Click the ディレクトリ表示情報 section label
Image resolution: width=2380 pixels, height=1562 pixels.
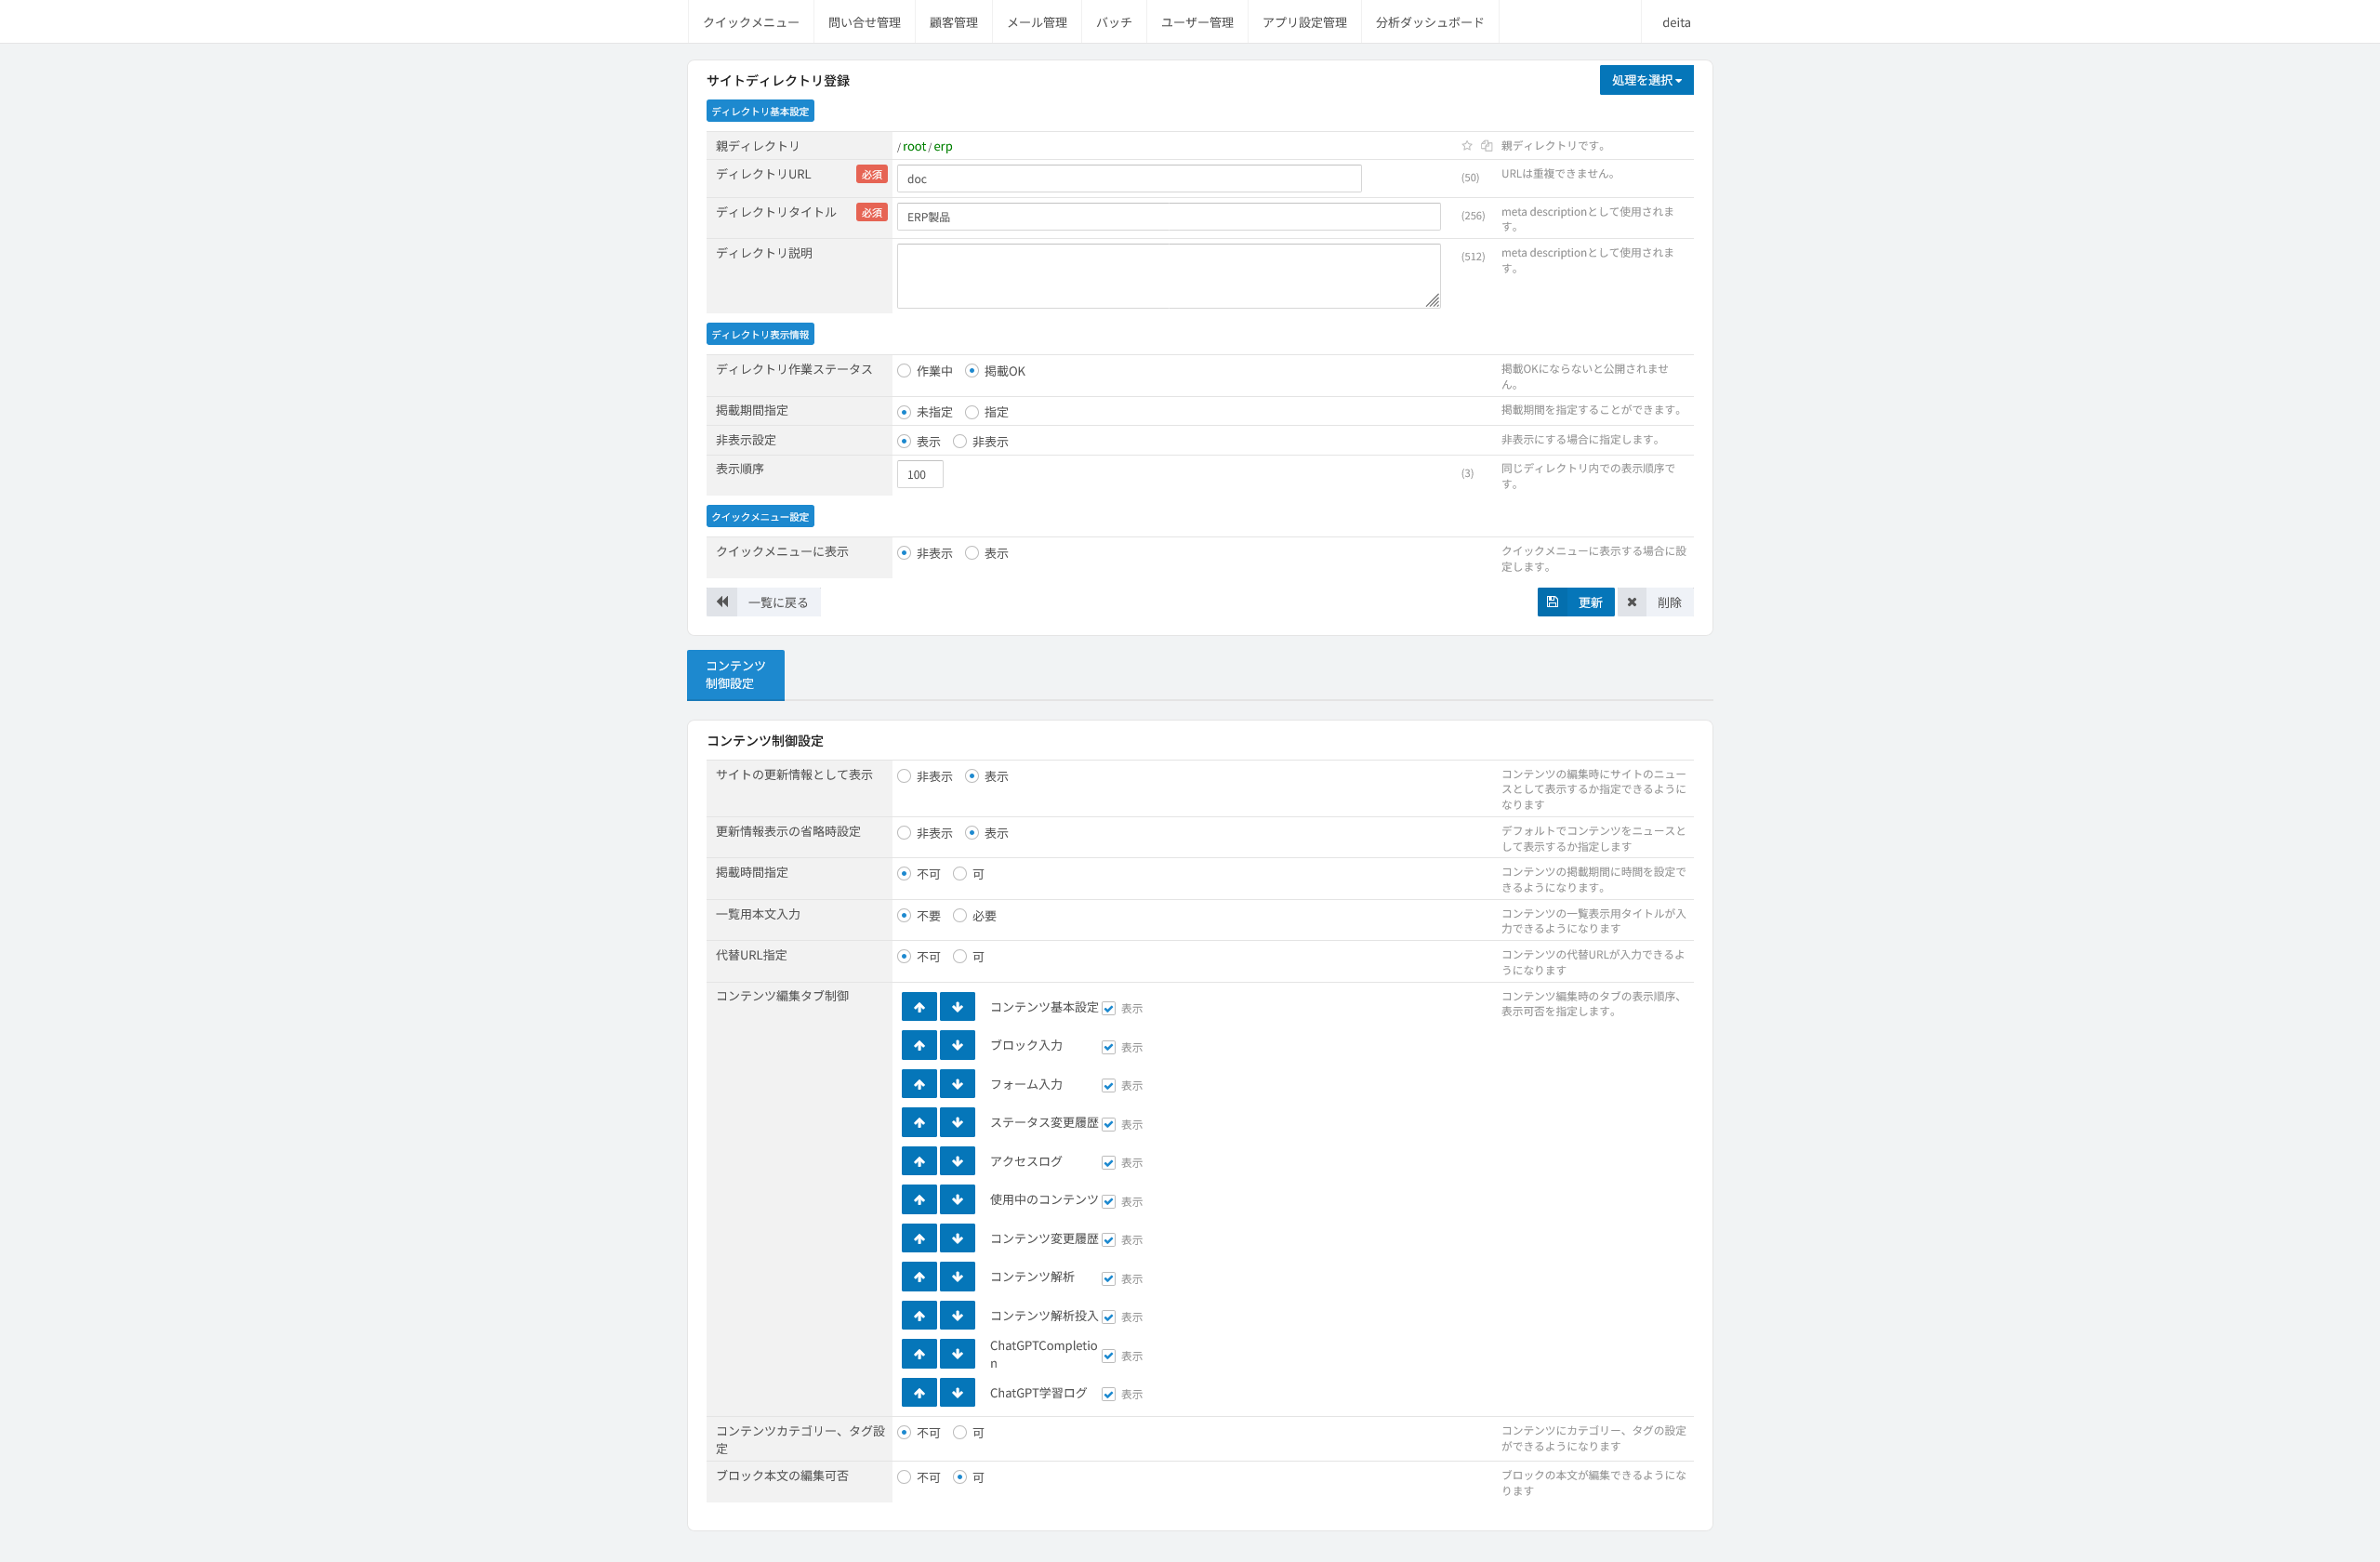coord(760,334)
